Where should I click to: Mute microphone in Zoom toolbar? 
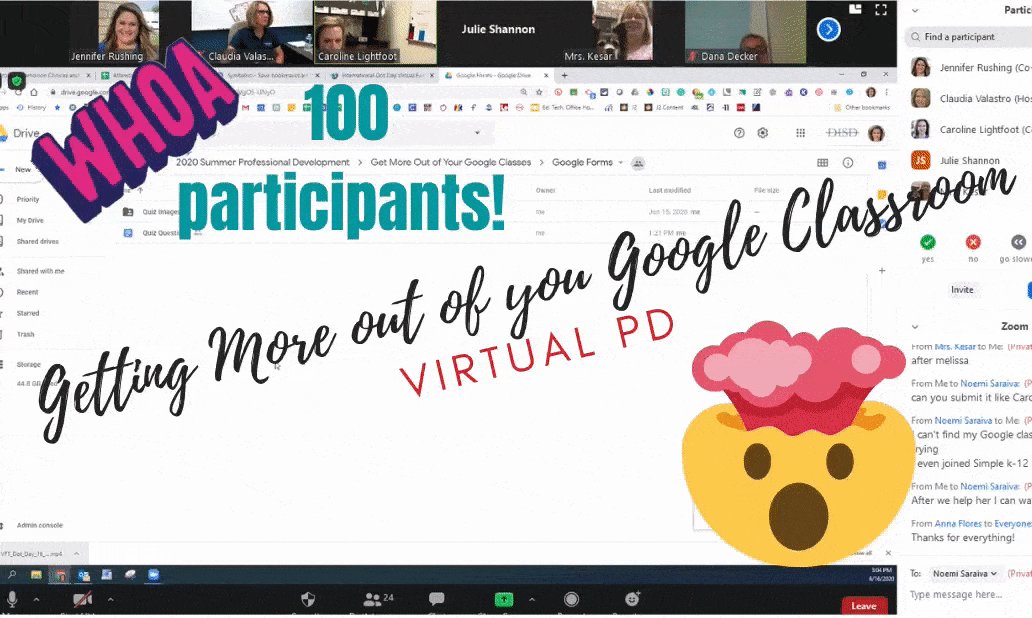[x=12, y=598]
